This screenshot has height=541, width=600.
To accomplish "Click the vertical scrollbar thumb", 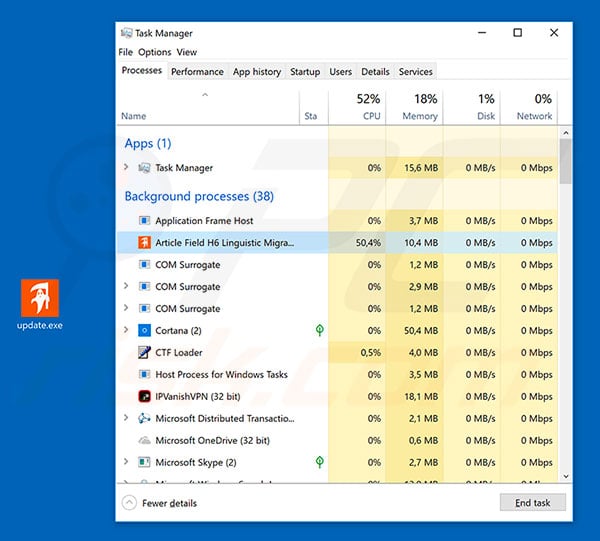I will tap(566, 161).
